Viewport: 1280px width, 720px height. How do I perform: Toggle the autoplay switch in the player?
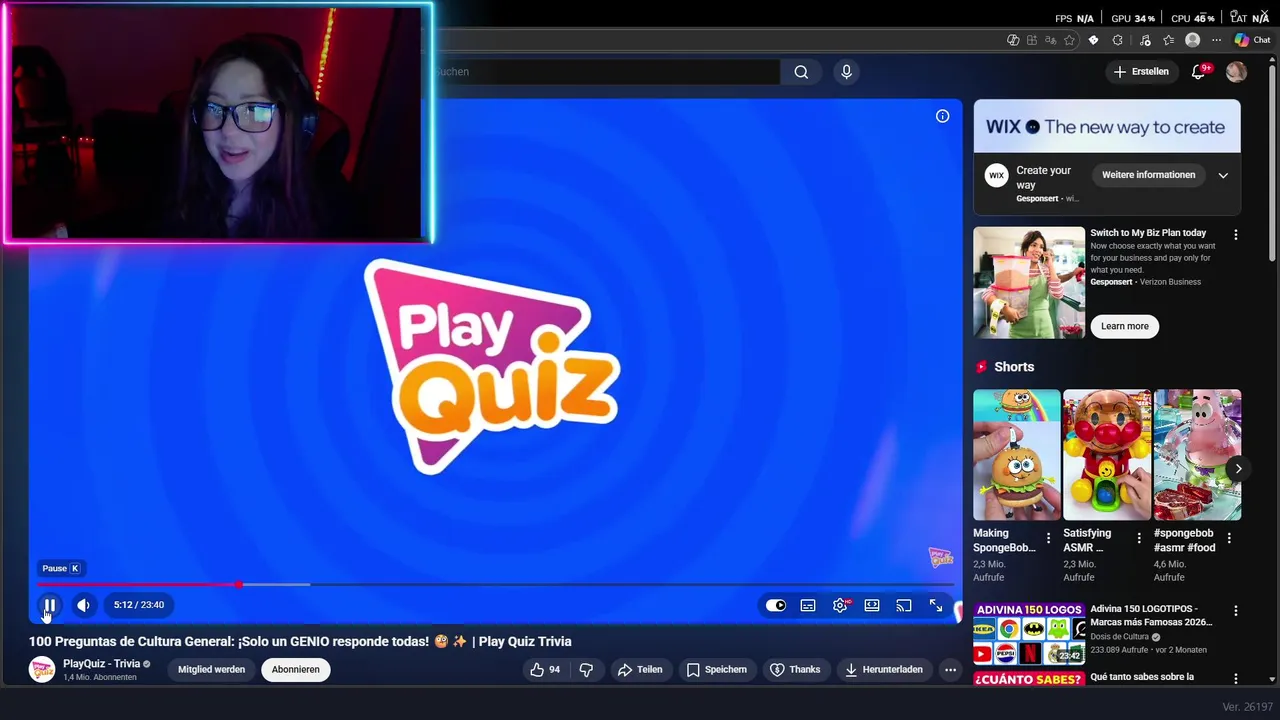click(776, 605)
